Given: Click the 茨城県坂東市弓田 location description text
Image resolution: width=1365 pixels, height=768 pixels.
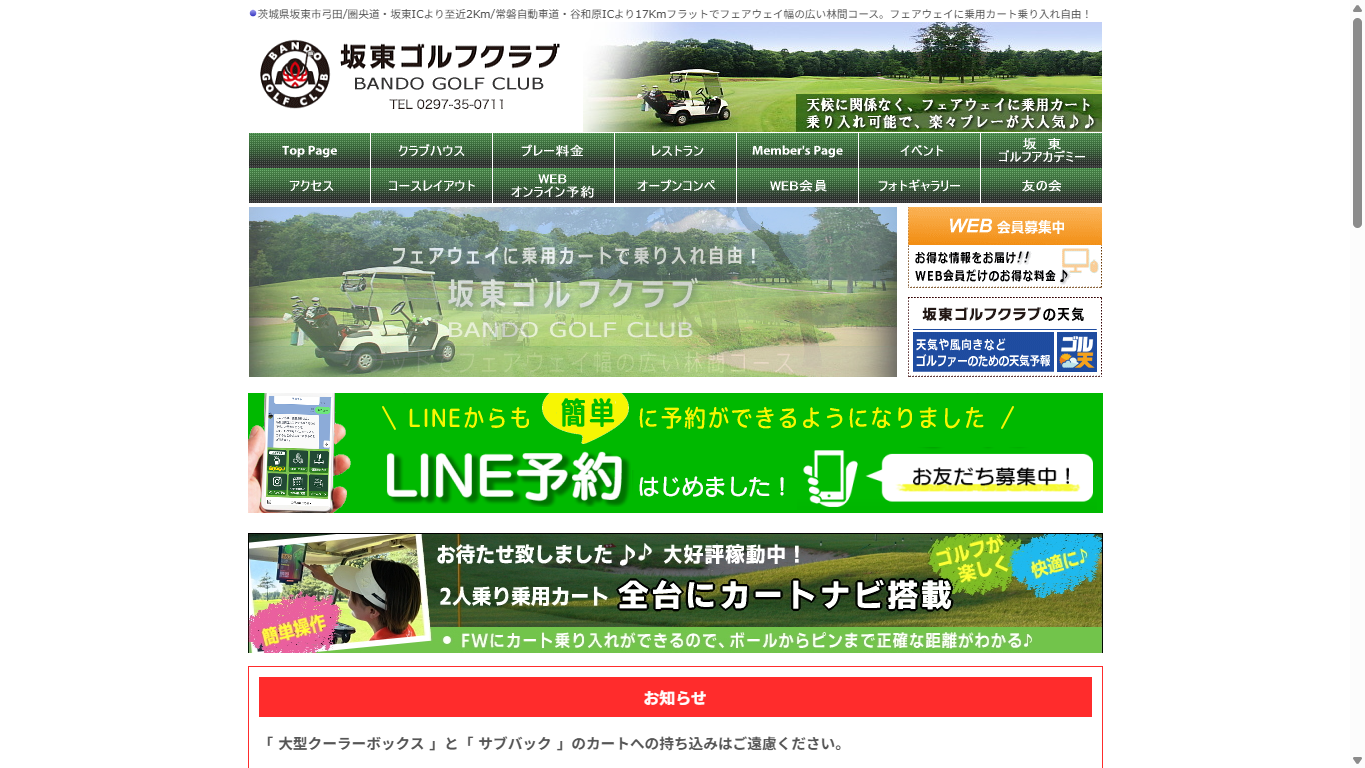Looking at the screenshot, I should 674,14.
